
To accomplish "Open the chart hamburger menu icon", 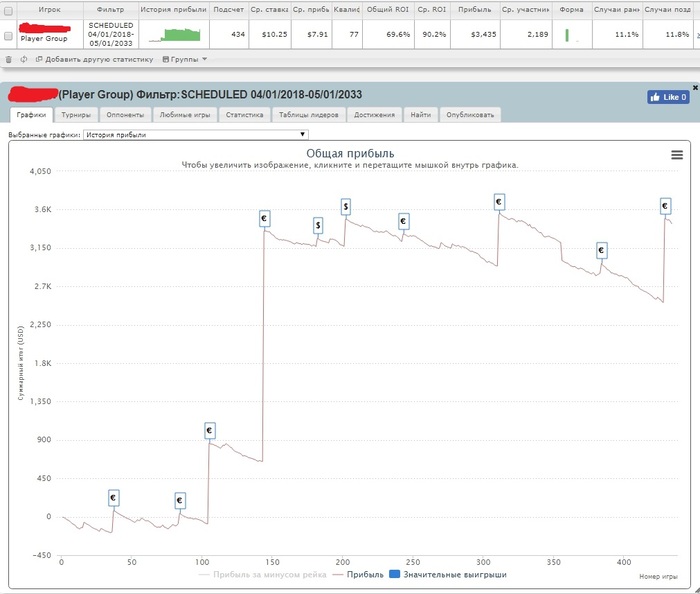I will pyautogui.click(x=677, y=155).
